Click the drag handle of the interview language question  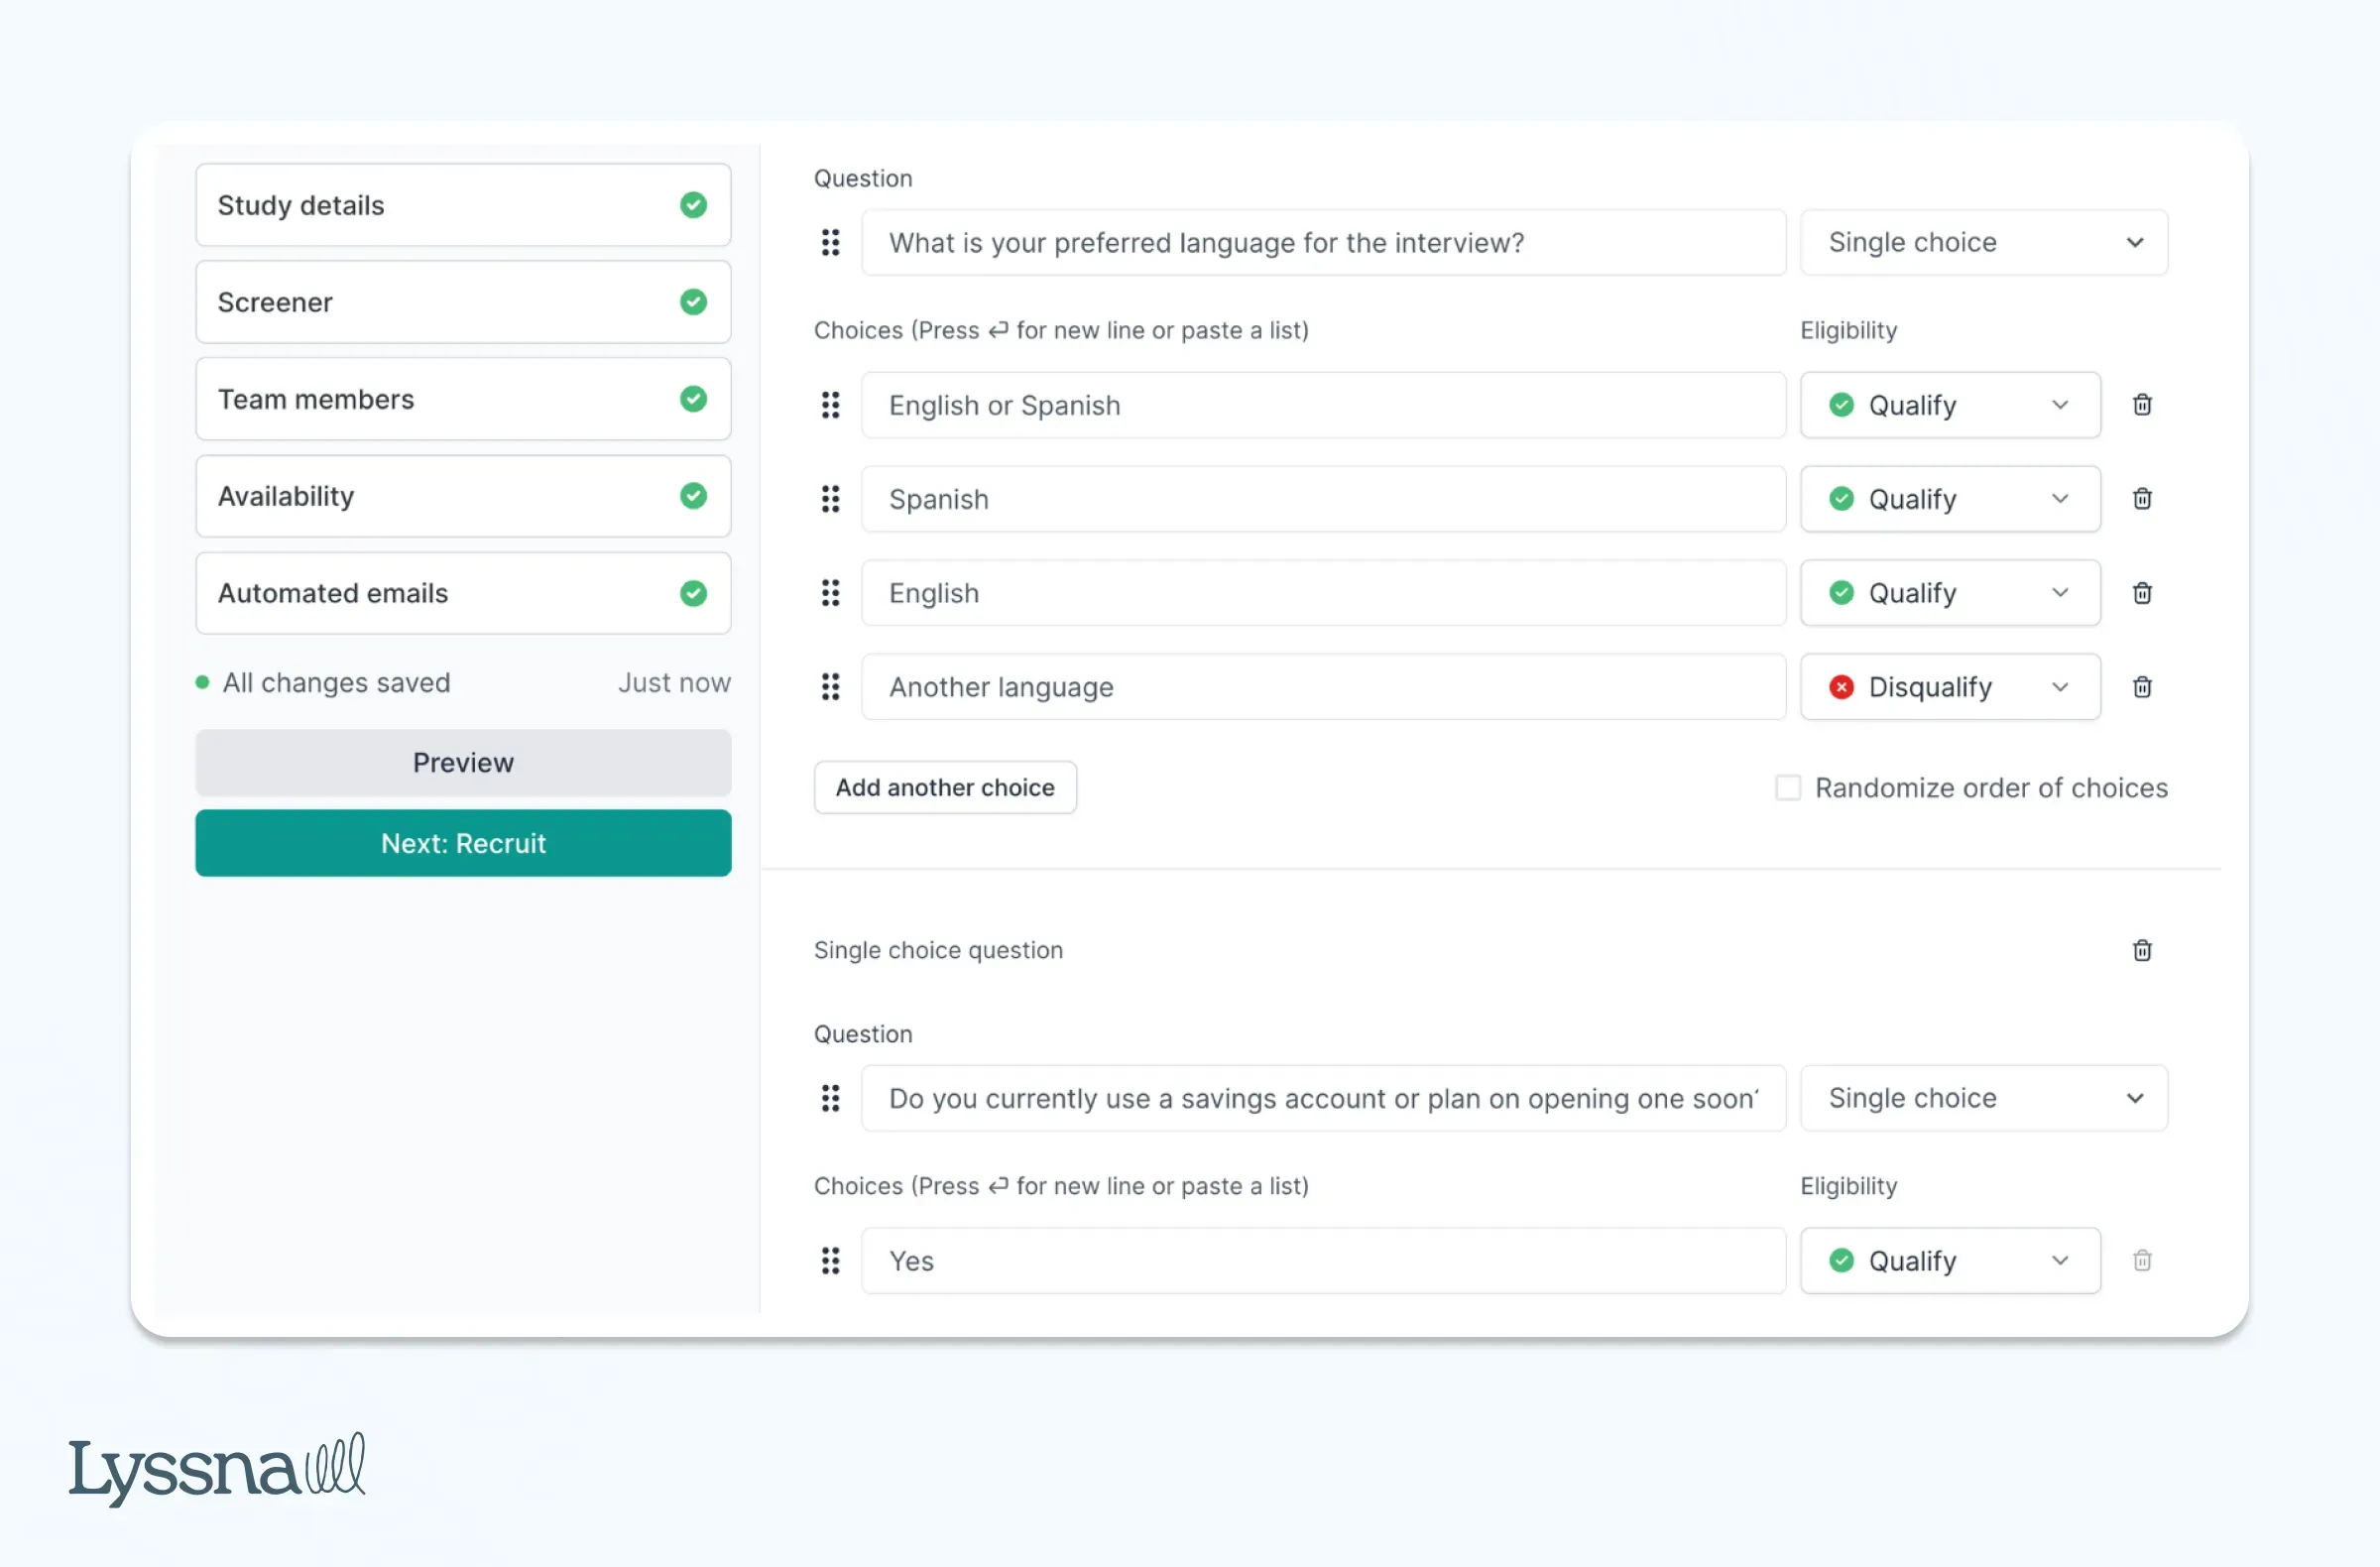[831, 242]
